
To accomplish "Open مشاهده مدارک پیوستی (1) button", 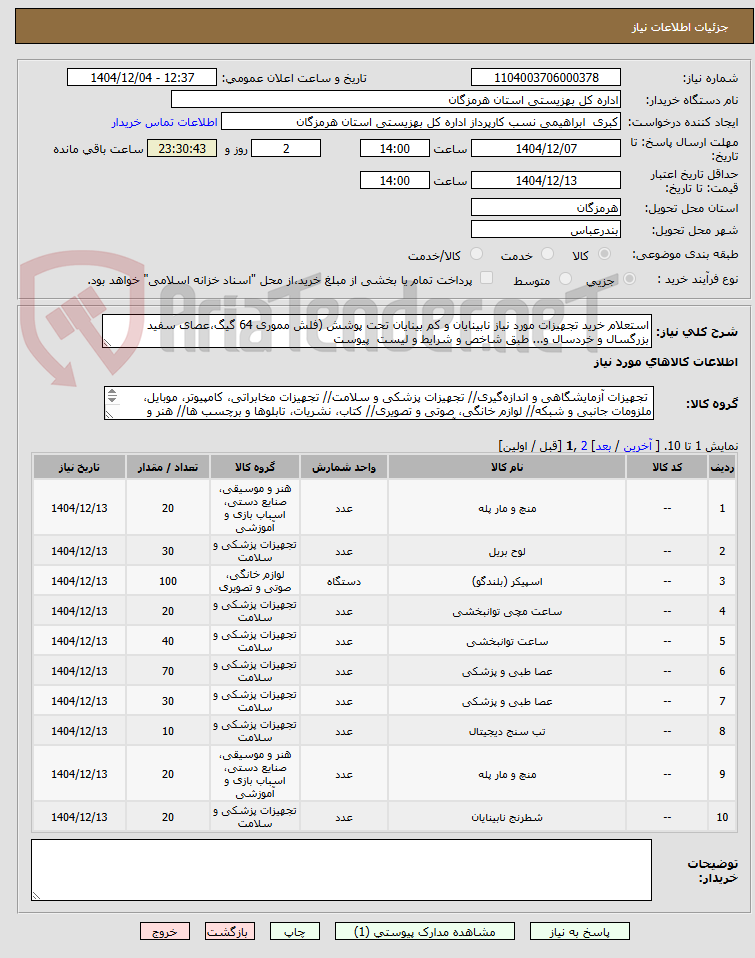I will point(425,932).
